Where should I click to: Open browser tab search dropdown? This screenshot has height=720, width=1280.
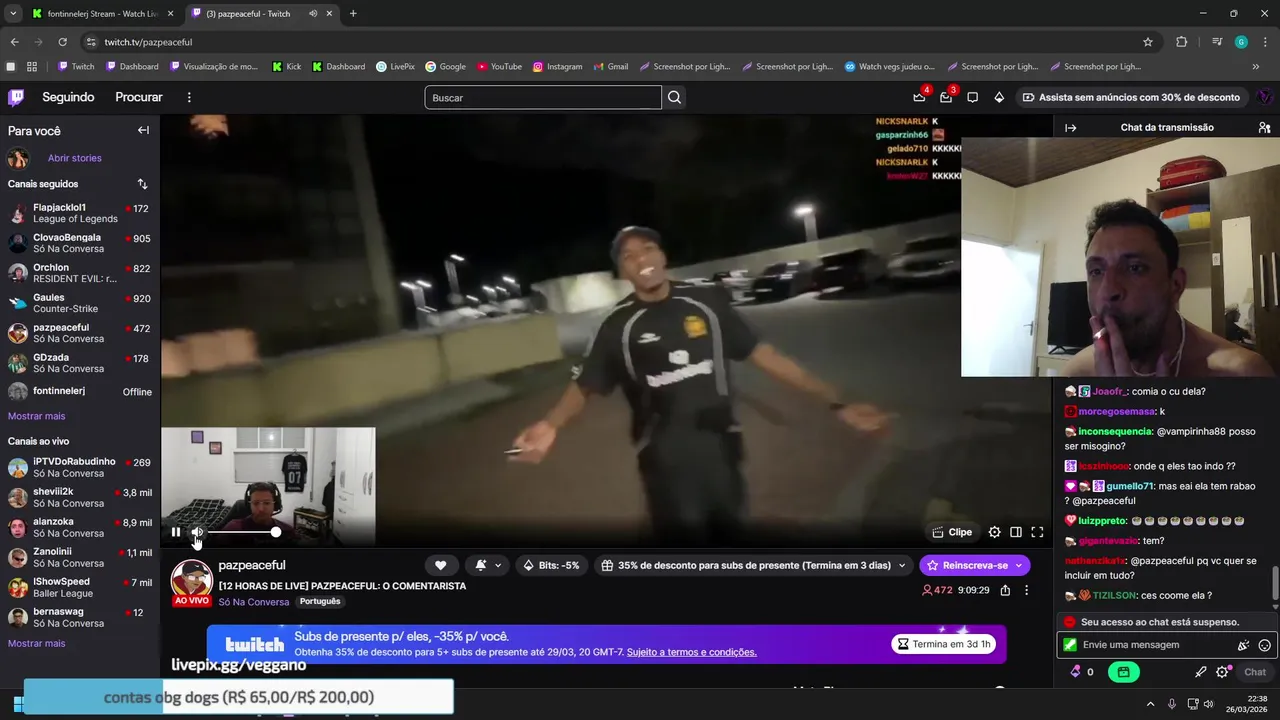[13, 14]
